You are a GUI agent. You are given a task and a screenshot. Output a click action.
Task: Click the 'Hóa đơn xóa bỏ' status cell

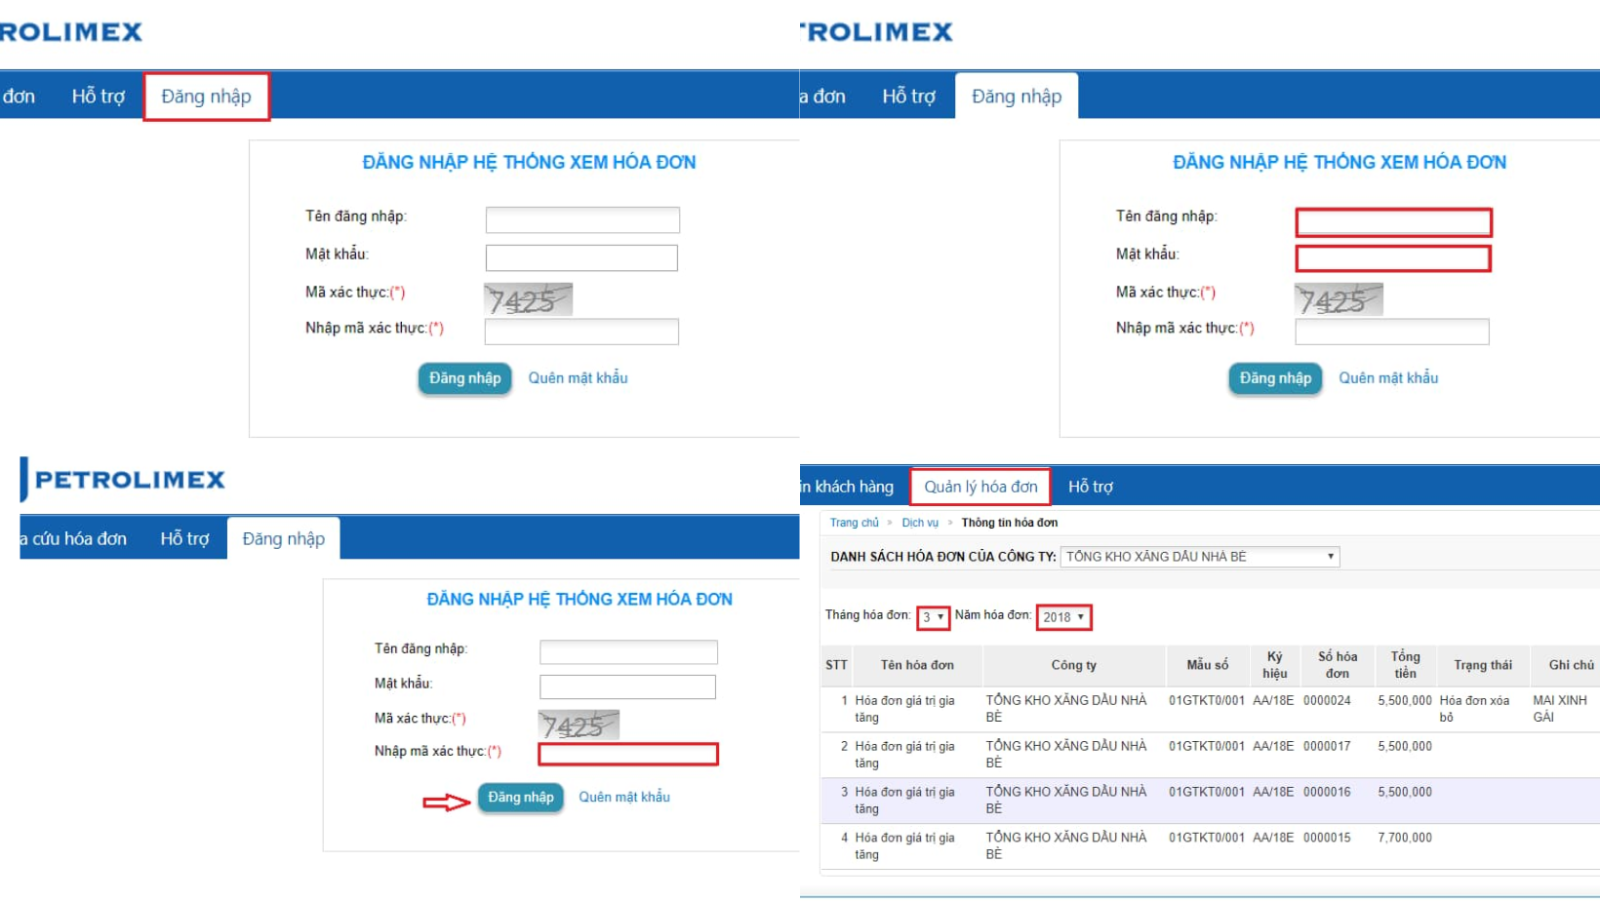point(1475,709)
